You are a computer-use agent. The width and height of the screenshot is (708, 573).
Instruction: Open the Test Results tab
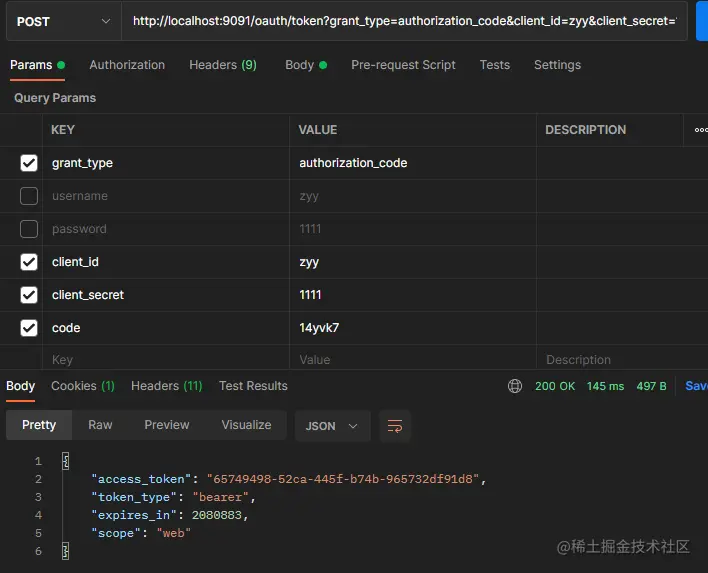pyautogui.click(x=253, y=386)
